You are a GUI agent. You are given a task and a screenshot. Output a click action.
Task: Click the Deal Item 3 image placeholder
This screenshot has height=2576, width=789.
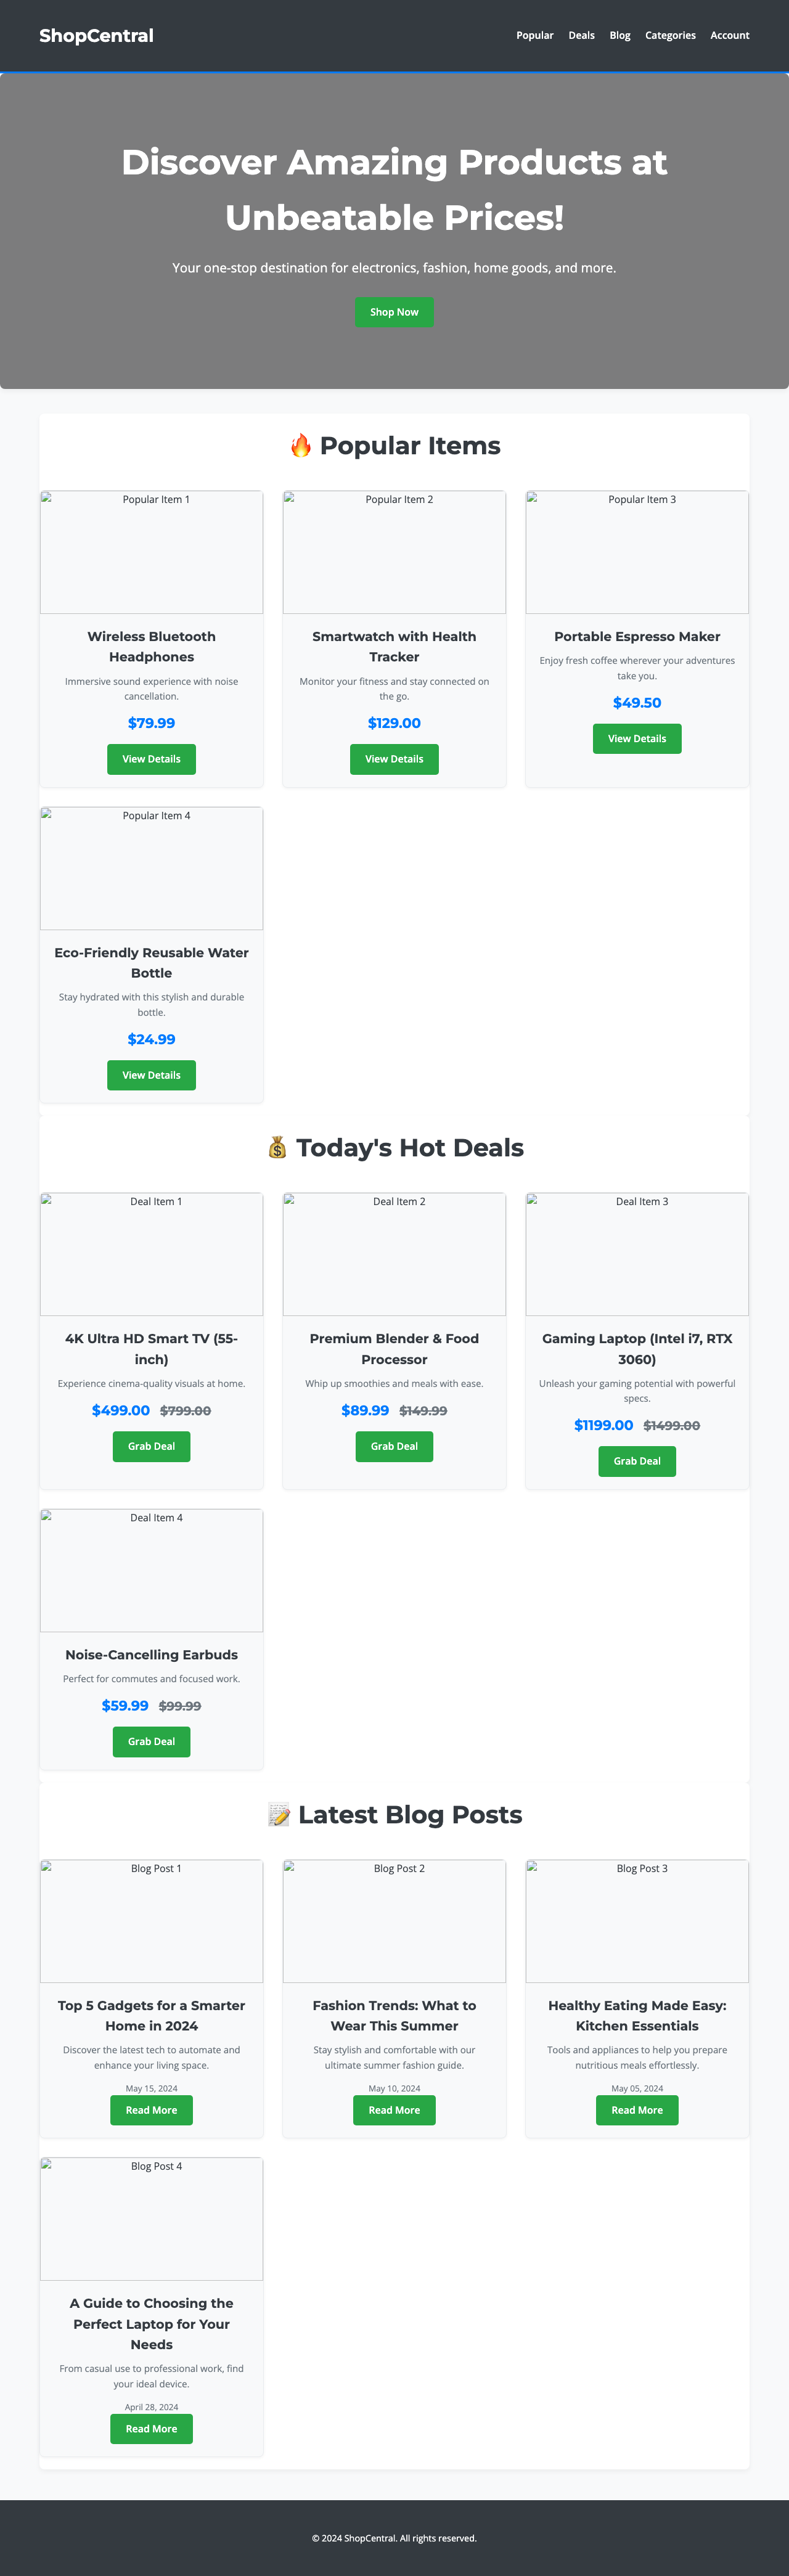(x=637, y=1254)
